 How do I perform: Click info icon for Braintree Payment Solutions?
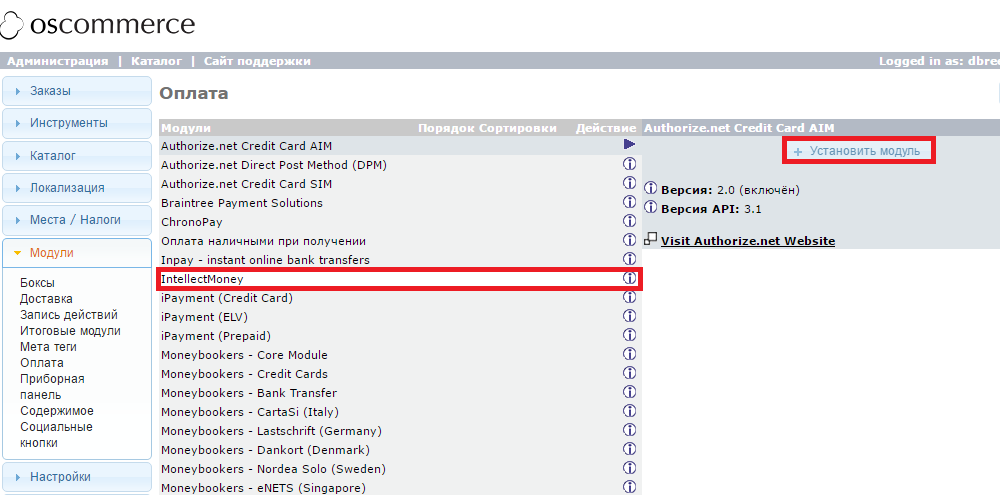click(630, 203)
